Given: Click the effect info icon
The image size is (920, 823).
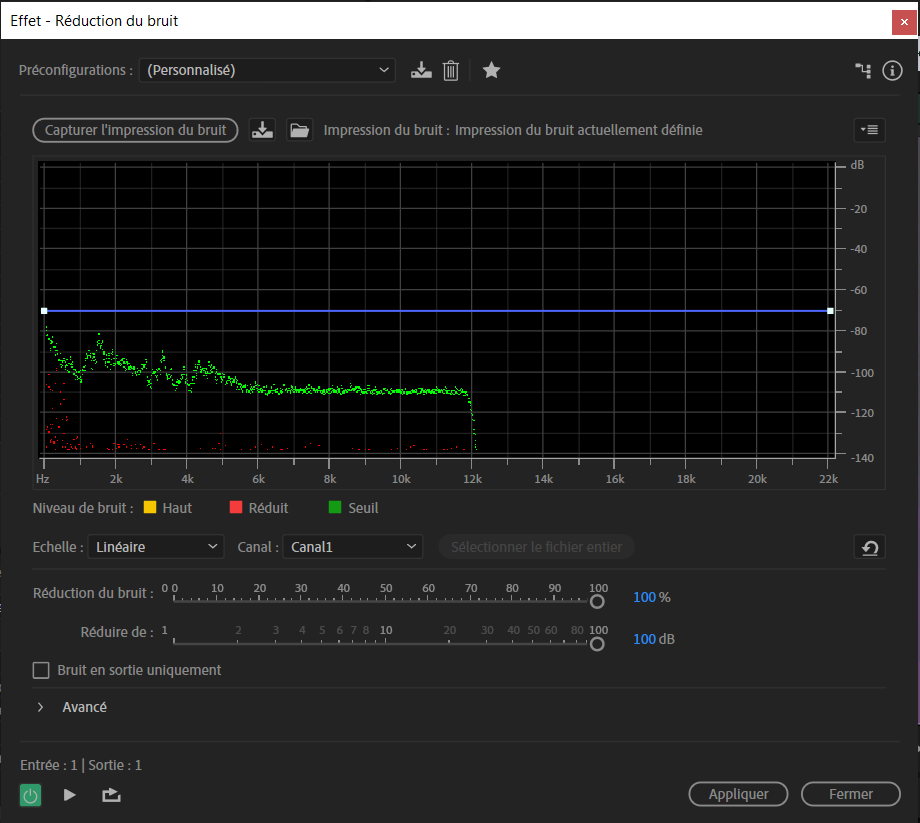Looking at the screenshot, I should (893, 70).
